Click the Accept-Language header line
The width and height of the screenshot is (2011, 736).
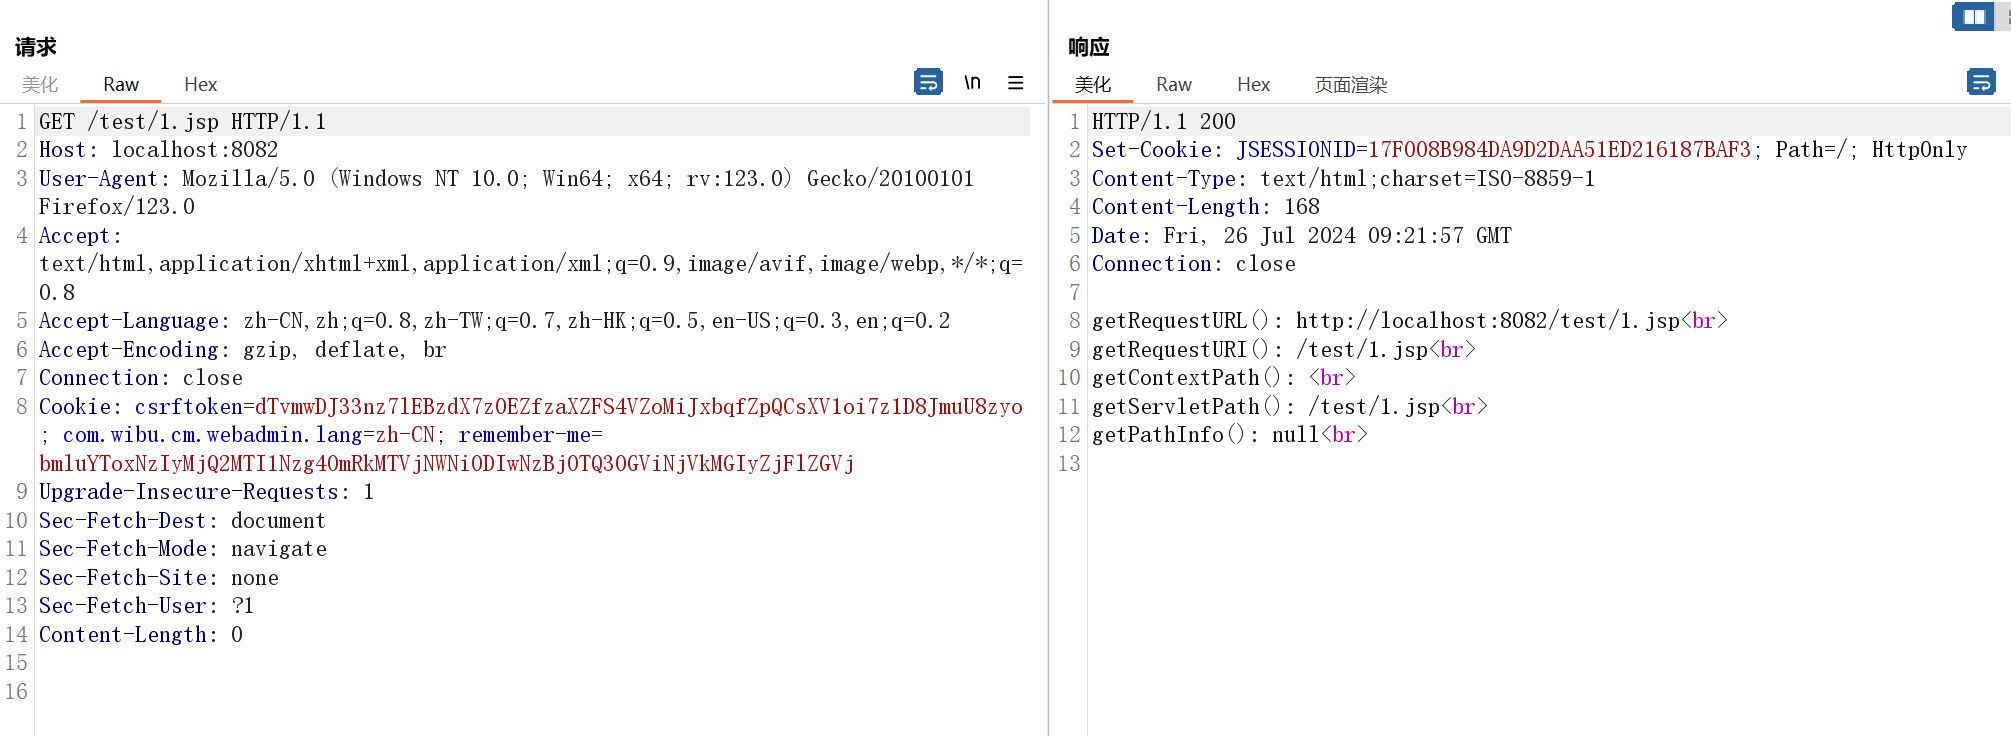point(495,321)
